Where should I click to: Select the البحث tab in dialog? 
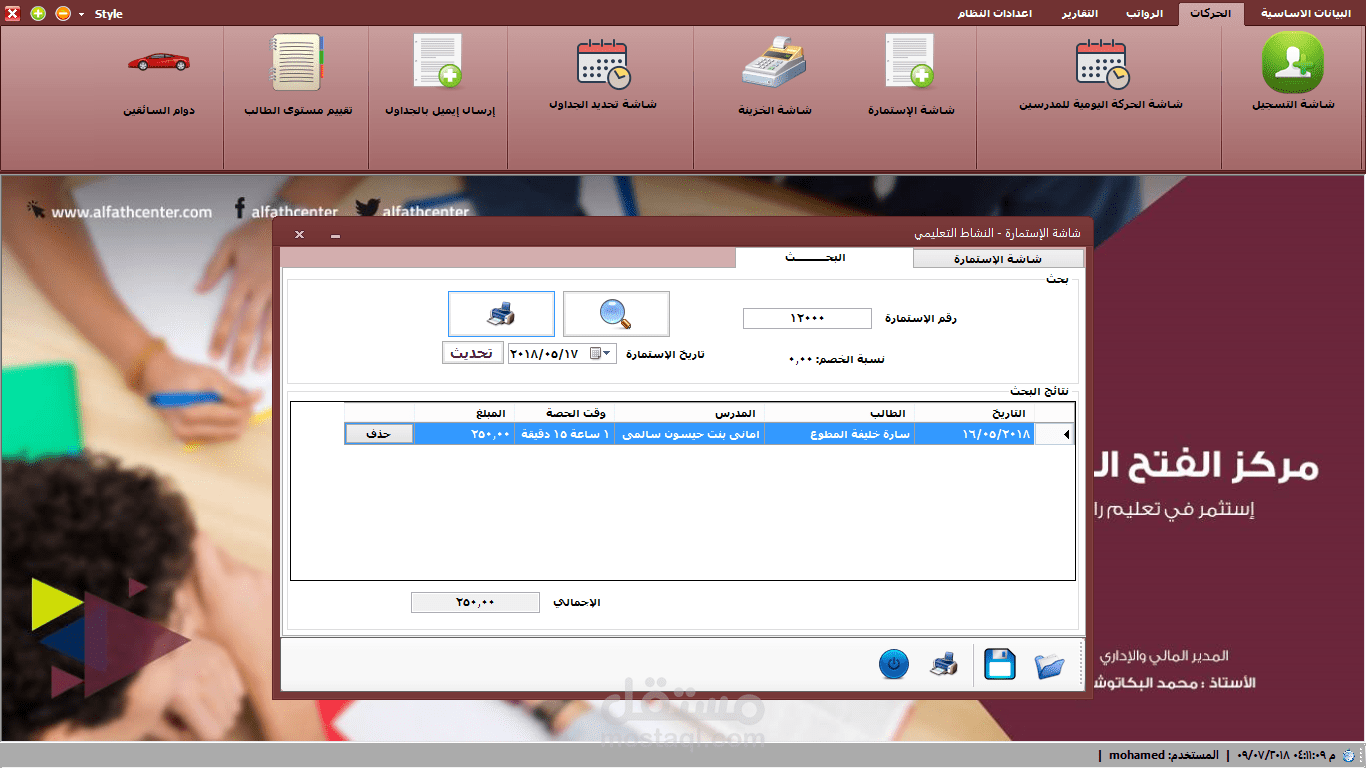click(824, 258)
